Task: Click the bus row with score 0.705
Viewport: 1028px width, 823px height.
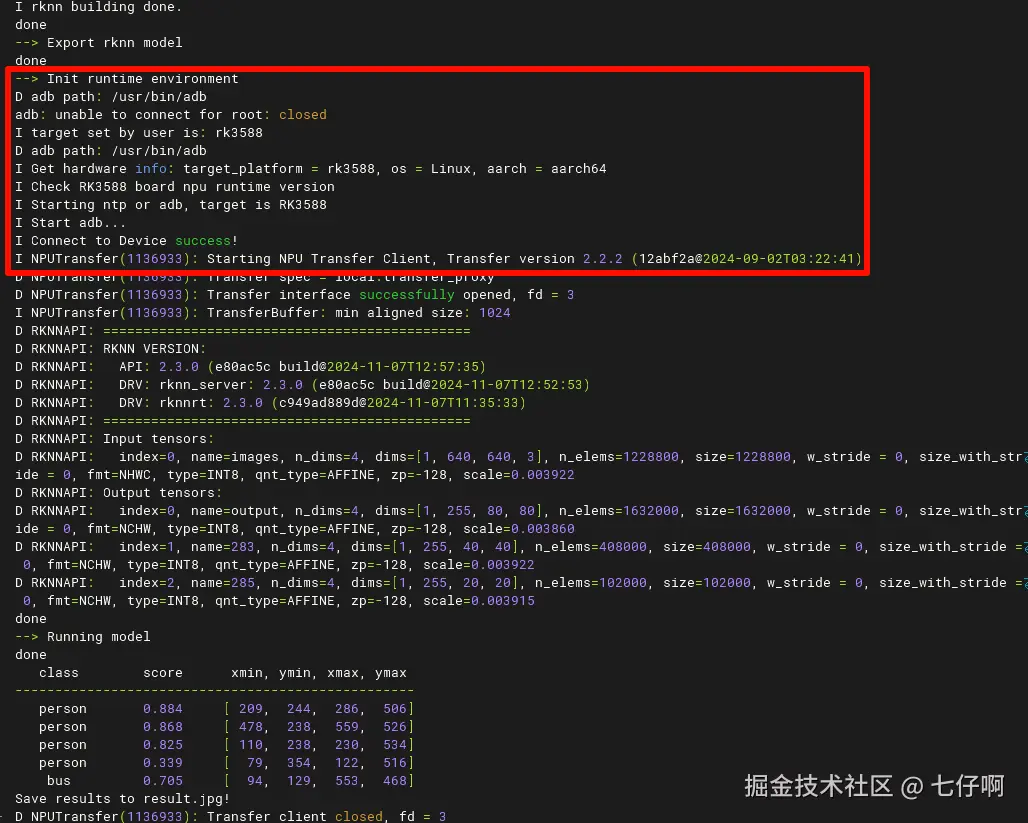Action: pyautogui.click(x=230, y=781)
